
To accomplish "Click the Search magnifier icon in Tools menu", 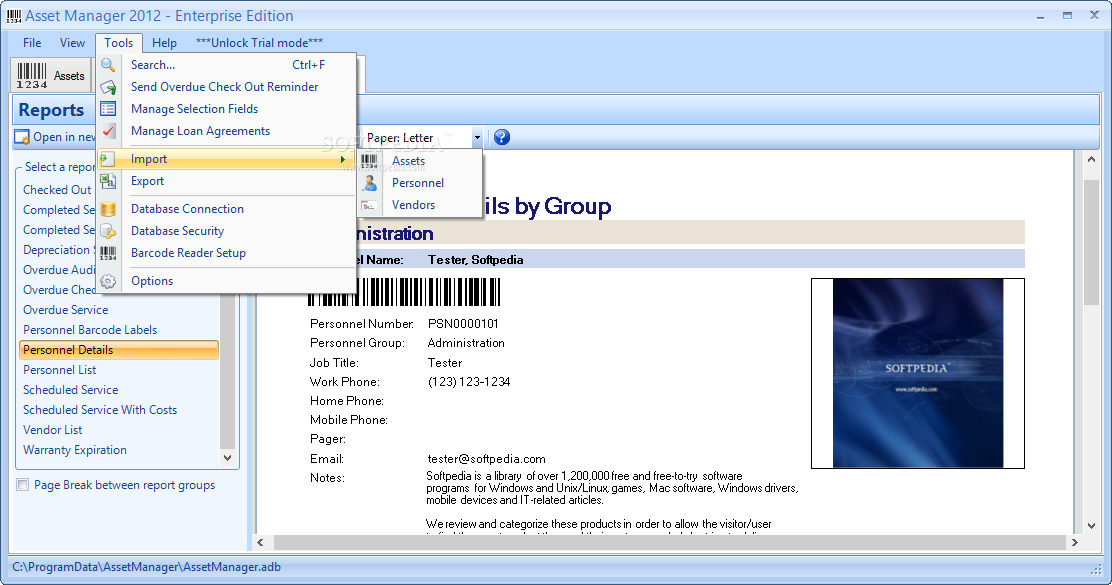I will (108, 65).
